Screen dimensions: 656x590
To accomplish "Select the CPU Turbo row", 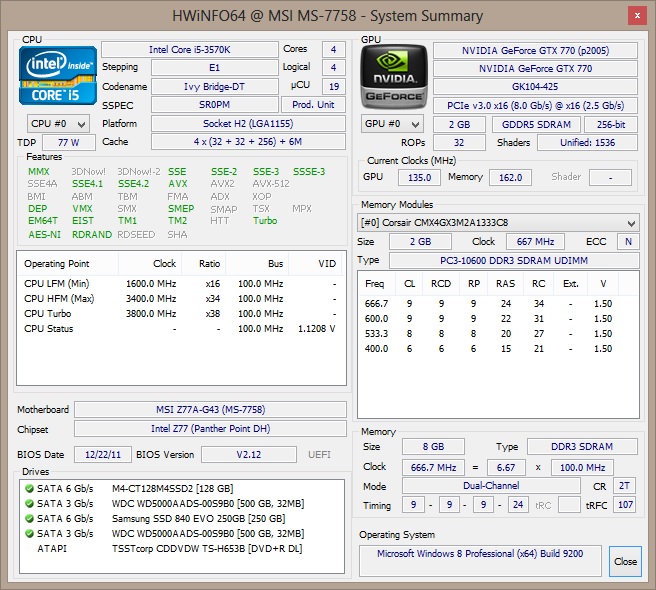I will click(x=181, y=314).
